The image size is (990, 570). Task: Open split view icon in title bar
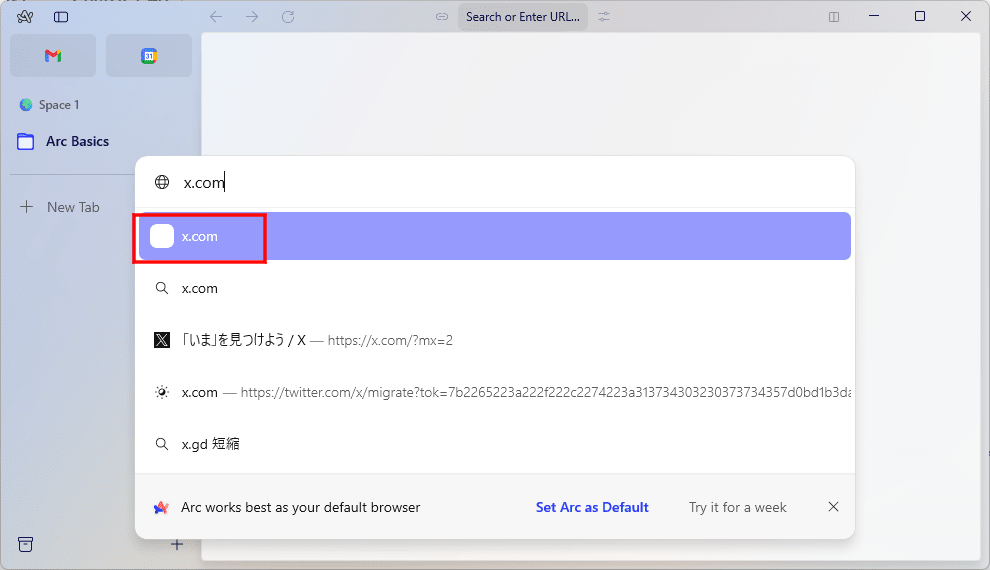tap(834, 17)
